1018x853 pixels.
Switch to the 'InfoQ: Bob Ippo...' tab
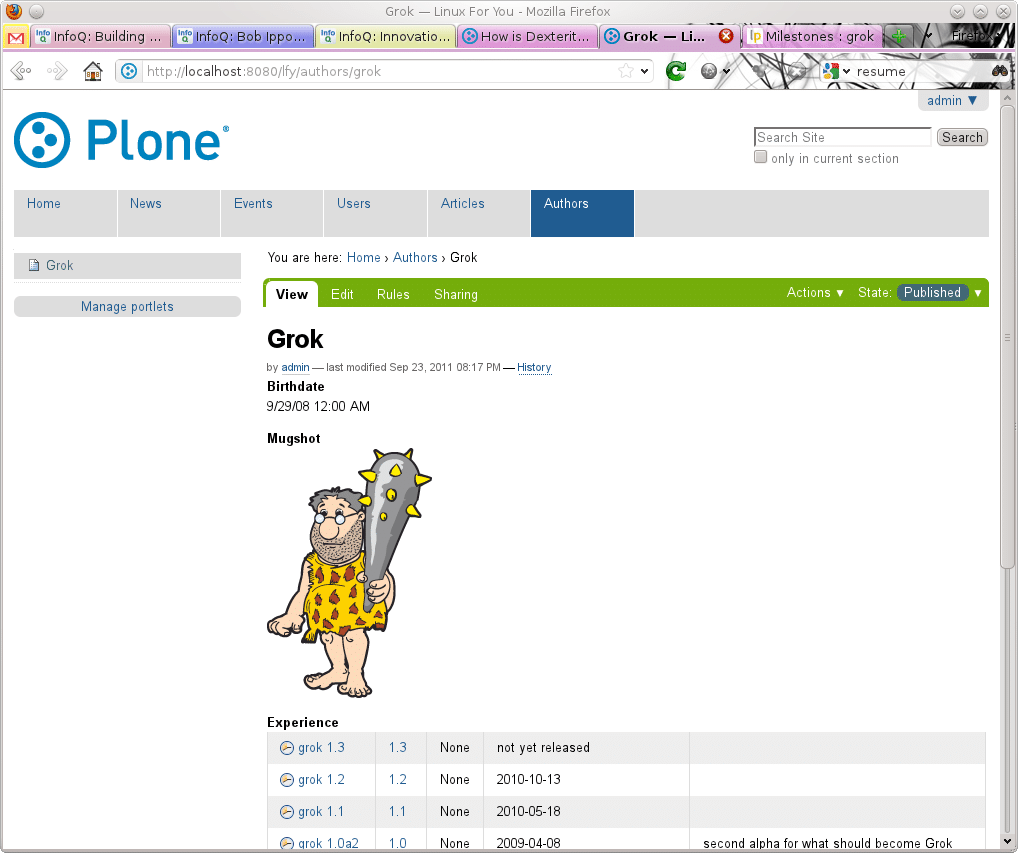pos(243,36)
